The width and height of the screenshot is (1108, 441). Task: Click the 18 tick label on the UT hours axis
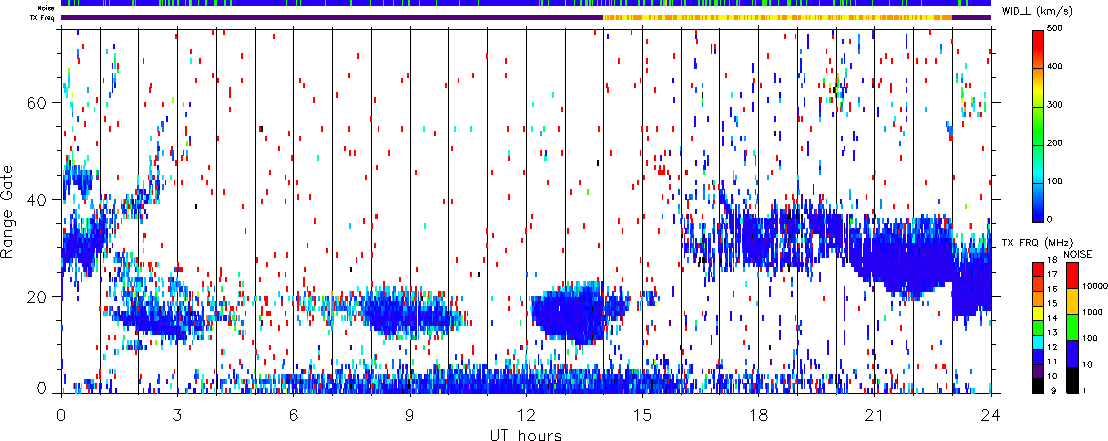(758, 414)
